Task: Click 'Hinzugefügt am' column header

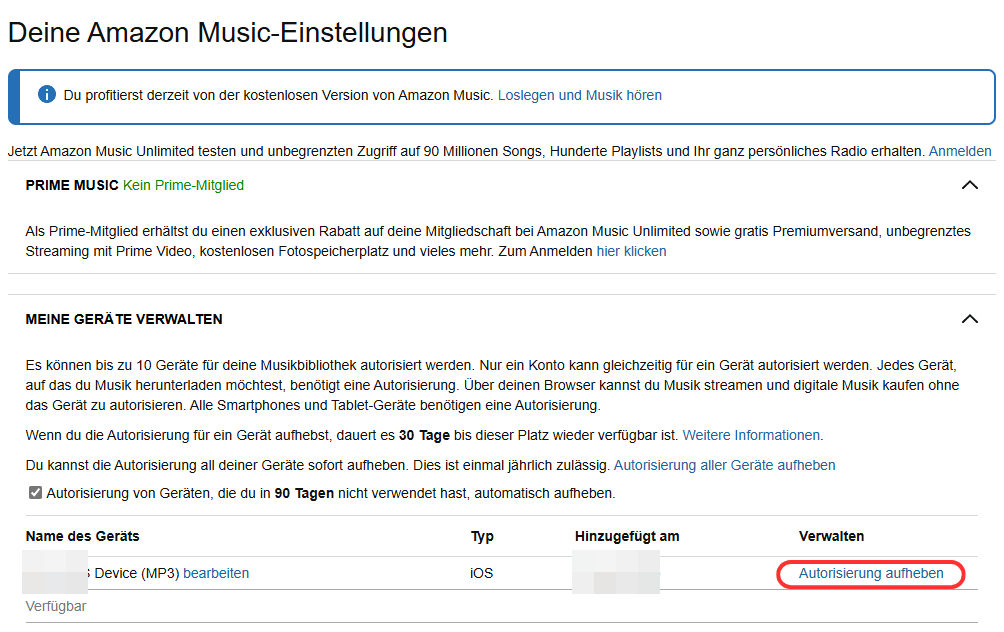Action: tap(627, 537)
